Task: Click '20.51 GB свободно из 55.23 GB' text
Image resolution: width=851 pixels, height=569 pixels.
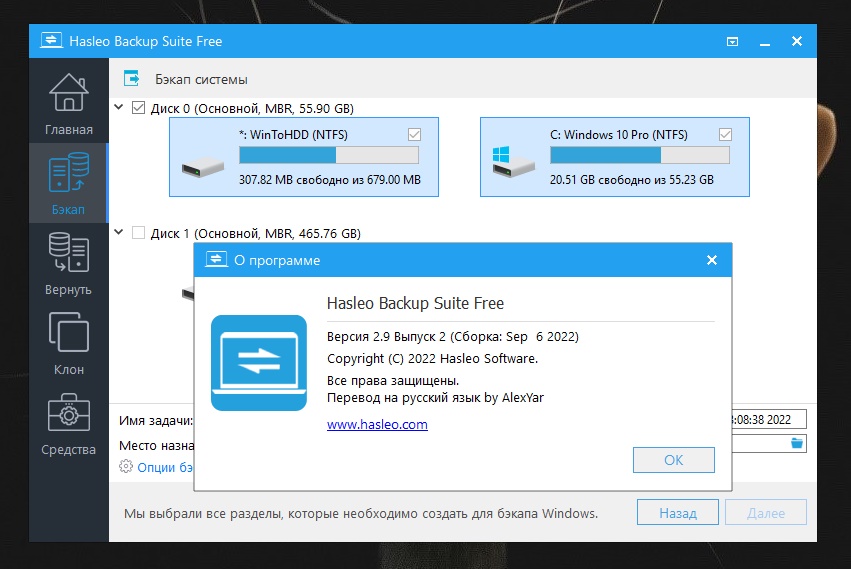Action: [632, 180]
